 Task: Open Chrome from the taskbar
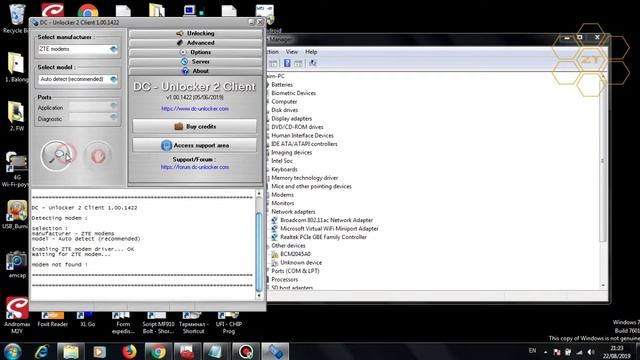pyautogui.click(x=158, y=351)
